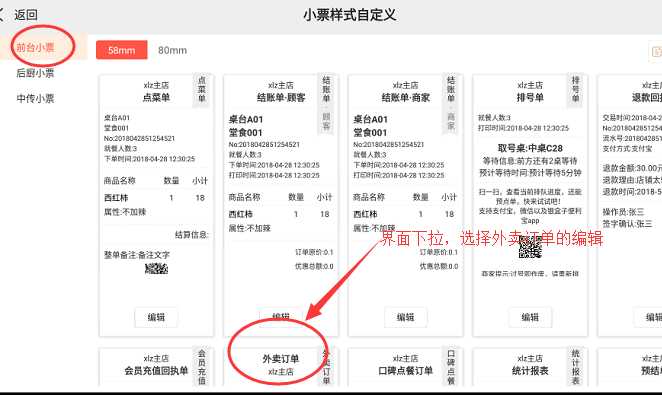
Task: Select the 外卖订单 card
Action: 281,367
